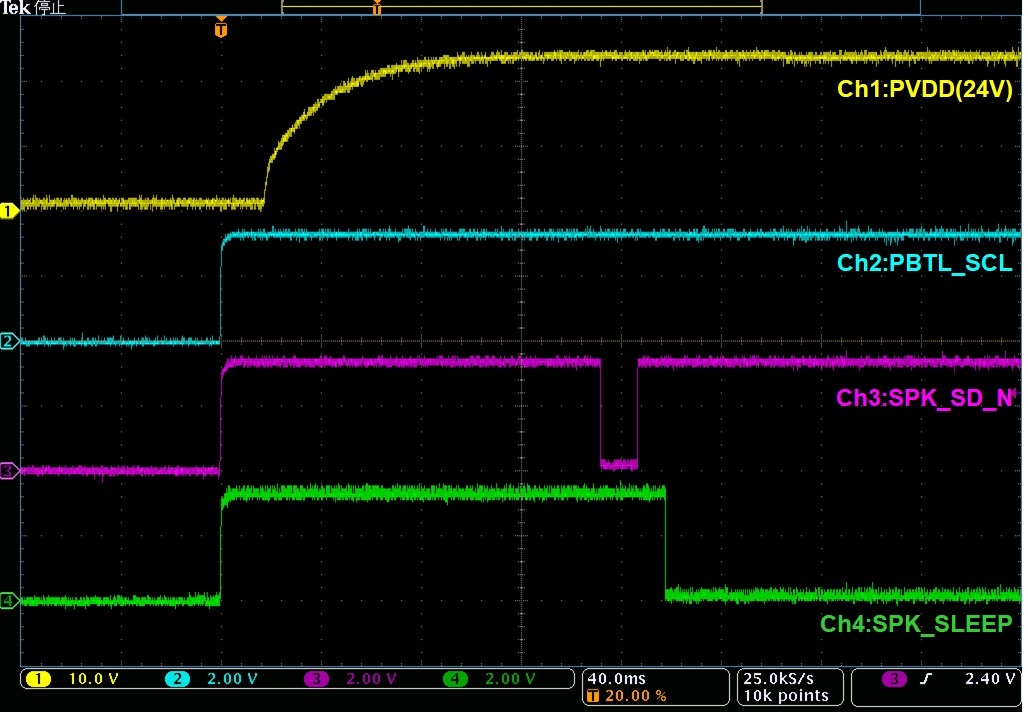Select the yellow channel 1 badge in readout
This screenshot has height=712, width=1028.
39,679
